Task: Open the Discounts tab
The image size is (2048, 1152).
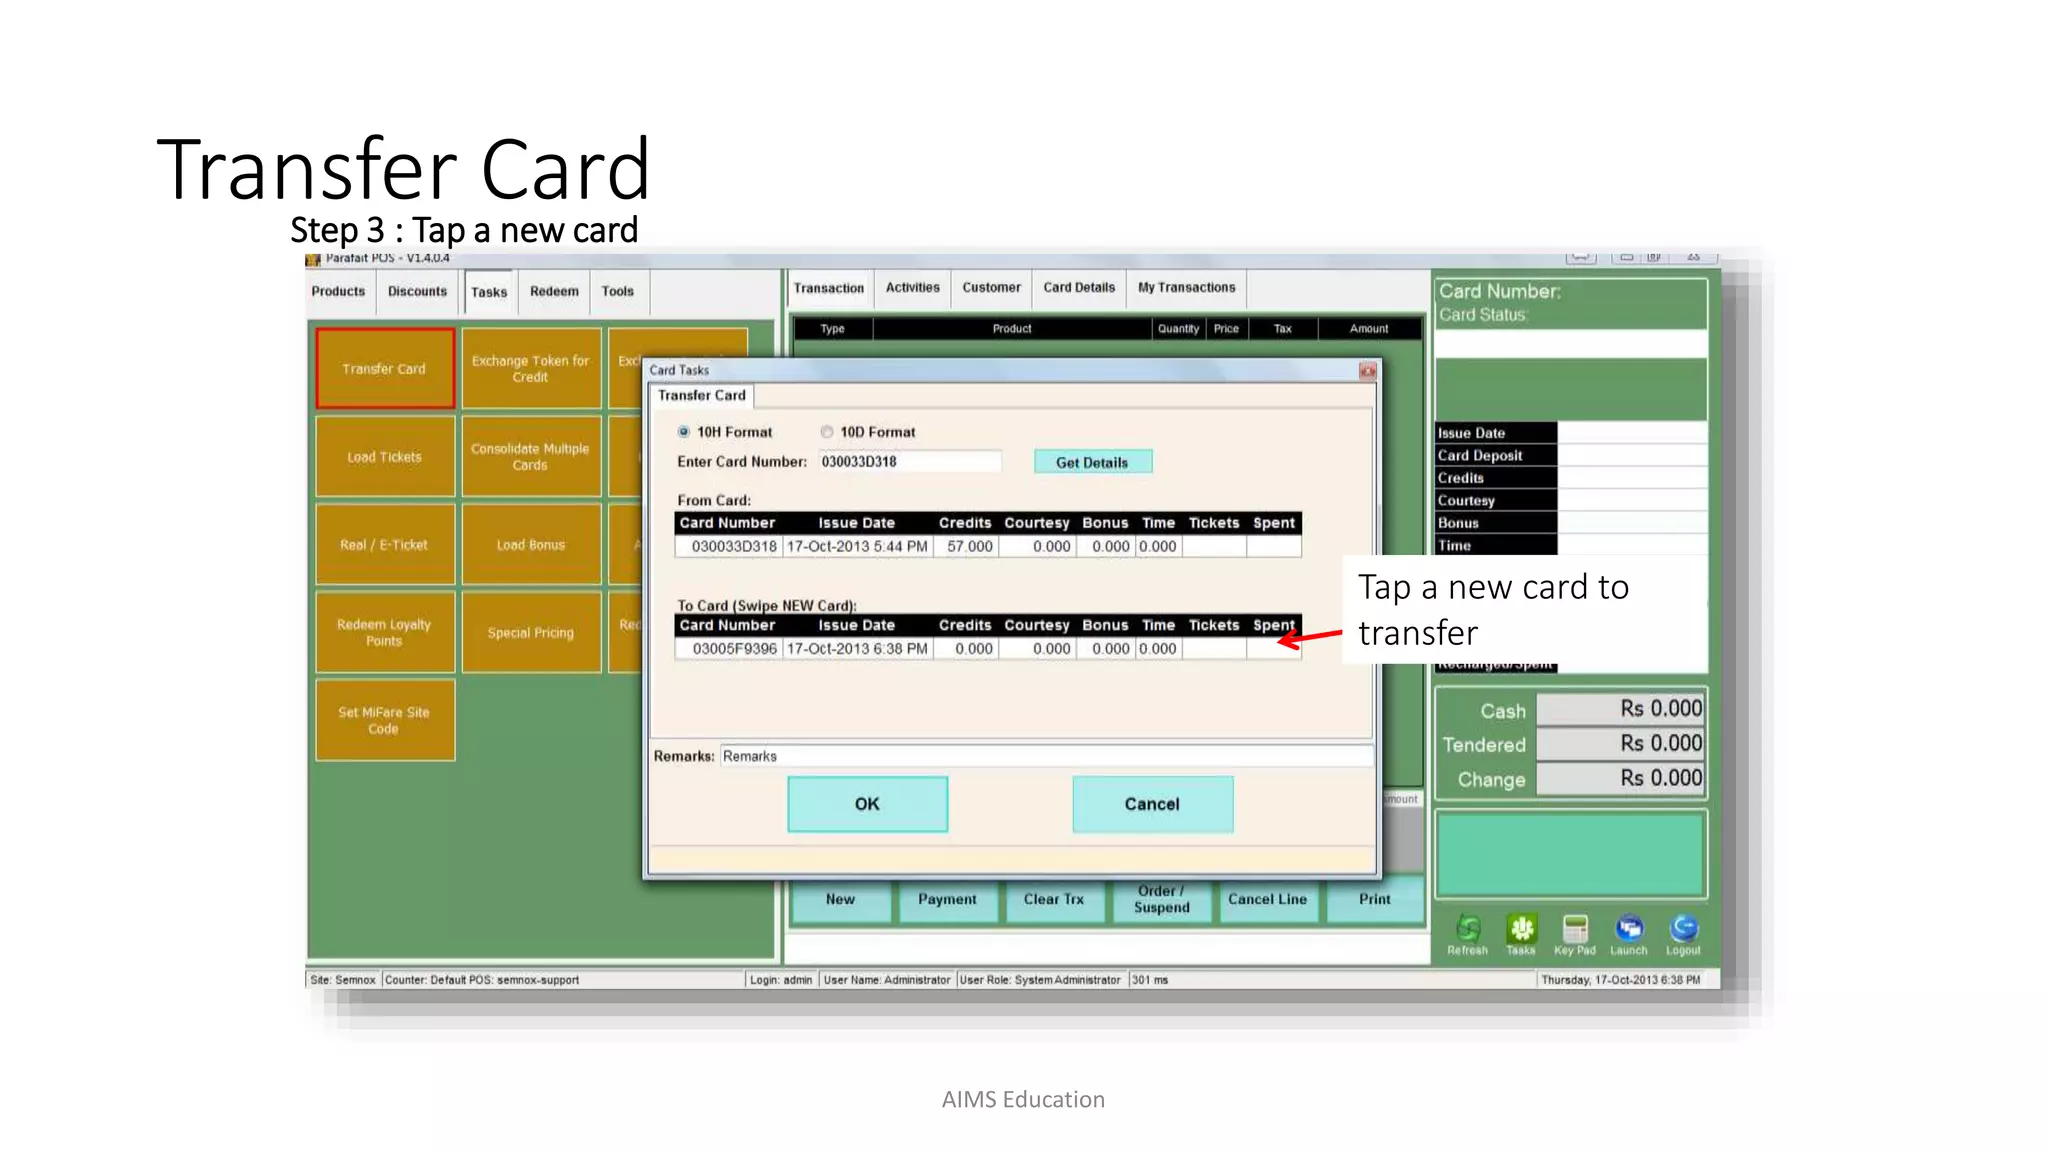Action: point(417,292)
